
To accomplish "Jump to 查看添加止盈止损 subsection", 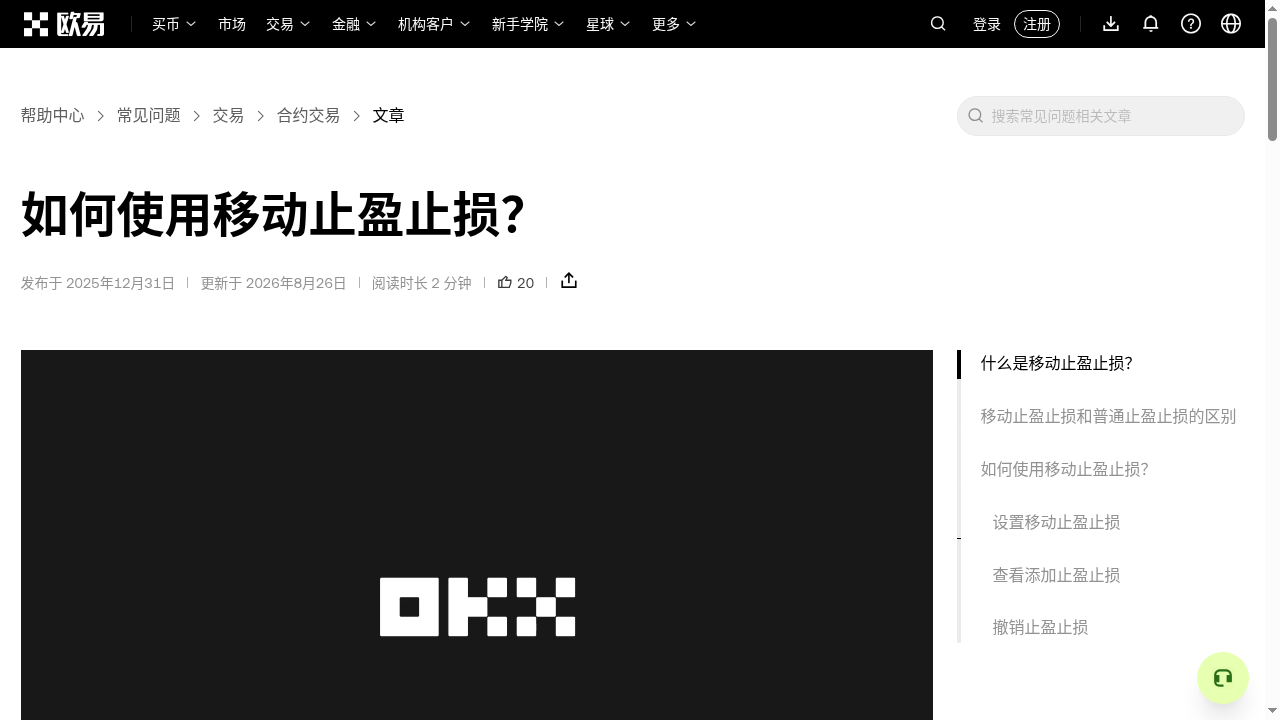I will click(x=1056, y=576).
